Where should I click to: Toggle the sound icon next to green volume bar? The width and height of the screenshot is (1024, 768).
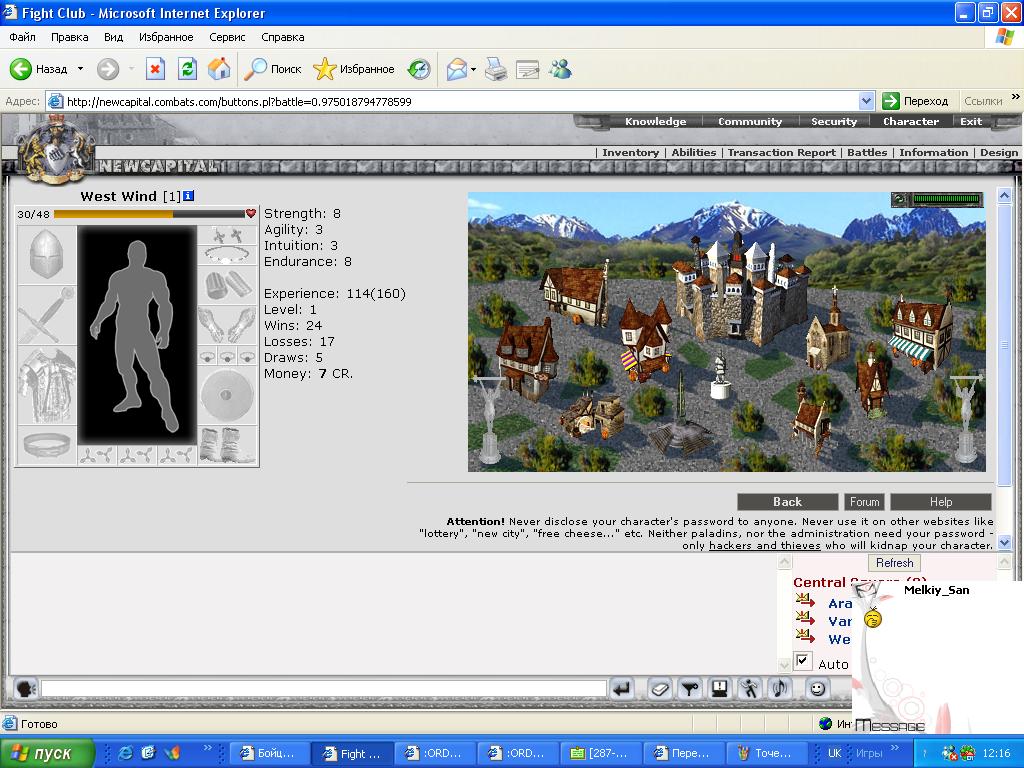900,199
